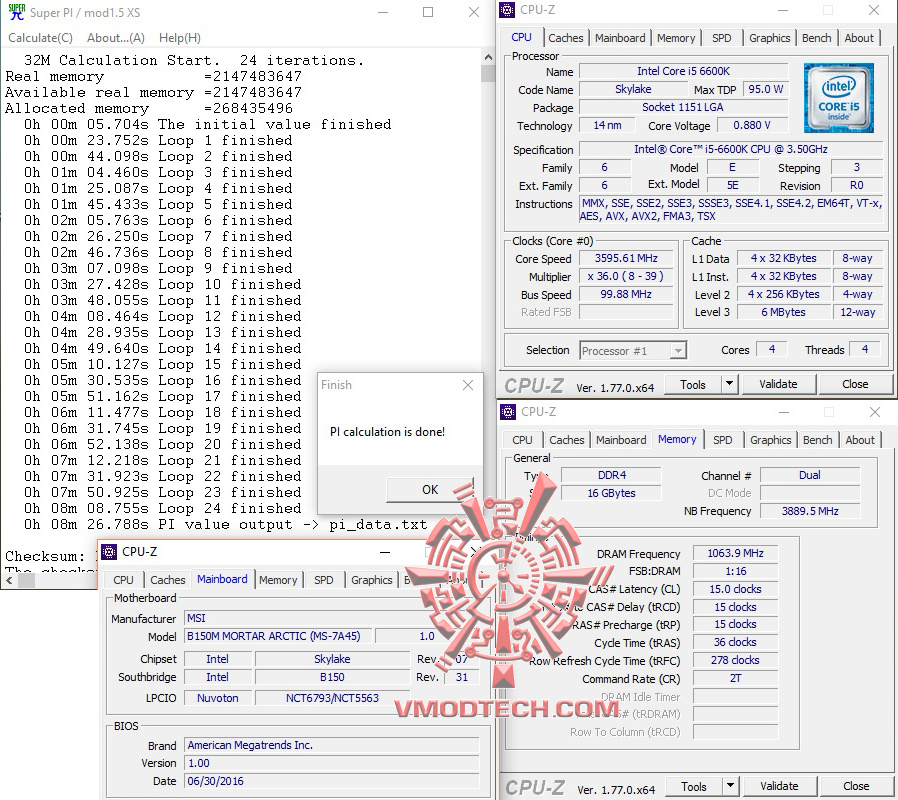Click the Core Voltage value 0.880 V
Image resolution: width=898 pixels, height=800 pixels.
(x=752, y=125)
